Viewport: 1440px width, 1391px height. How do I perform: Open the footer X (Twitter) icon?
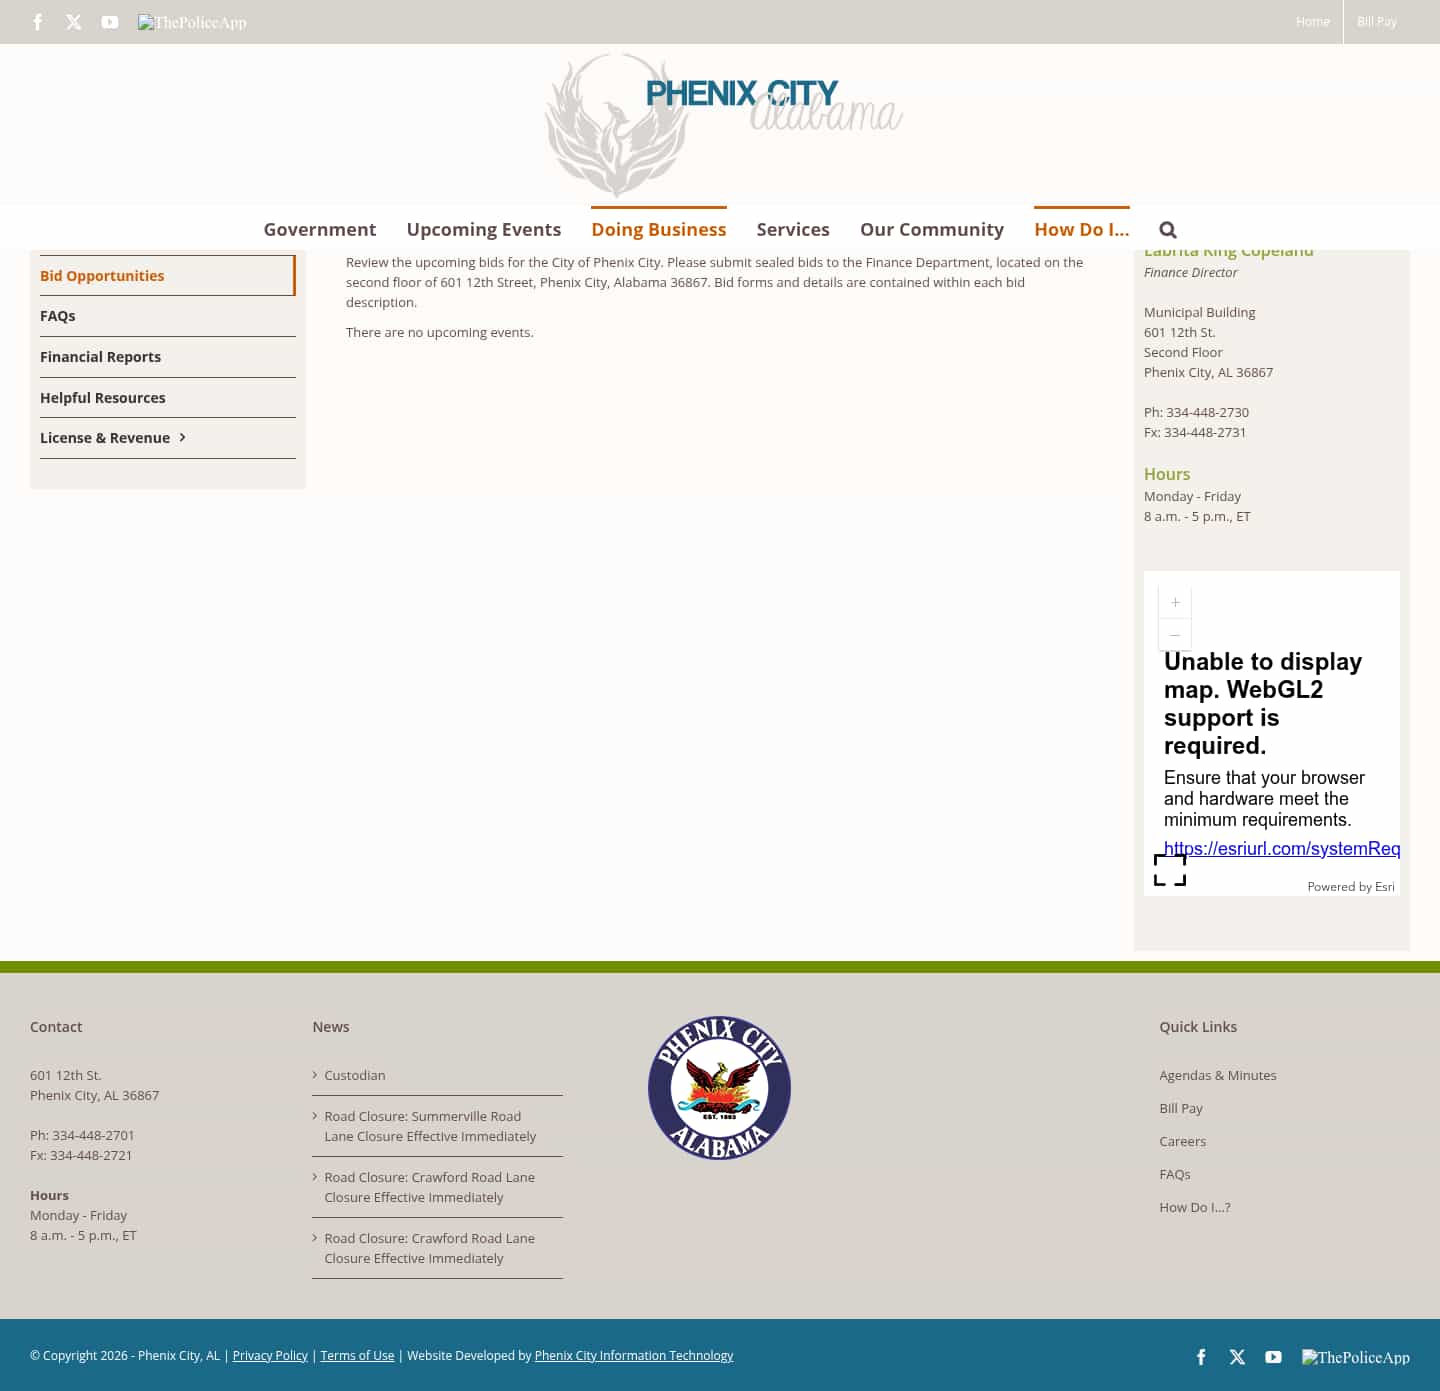(1237, 1357)
